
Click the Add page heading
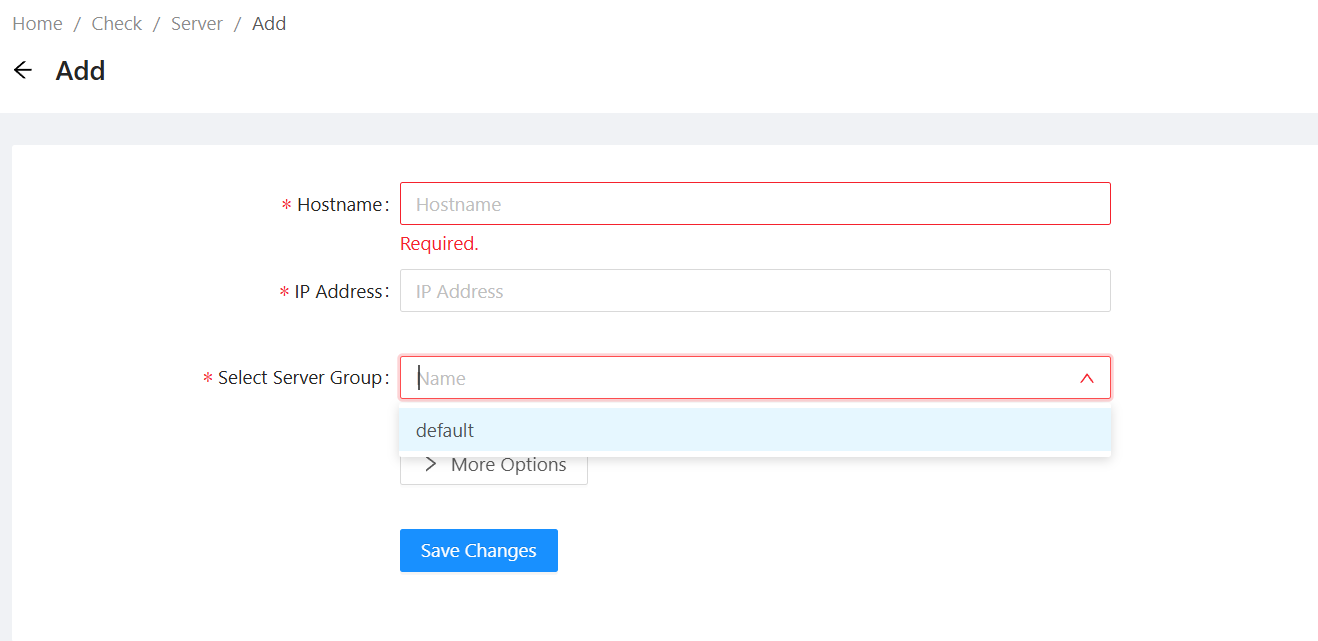tap(80, 71)
